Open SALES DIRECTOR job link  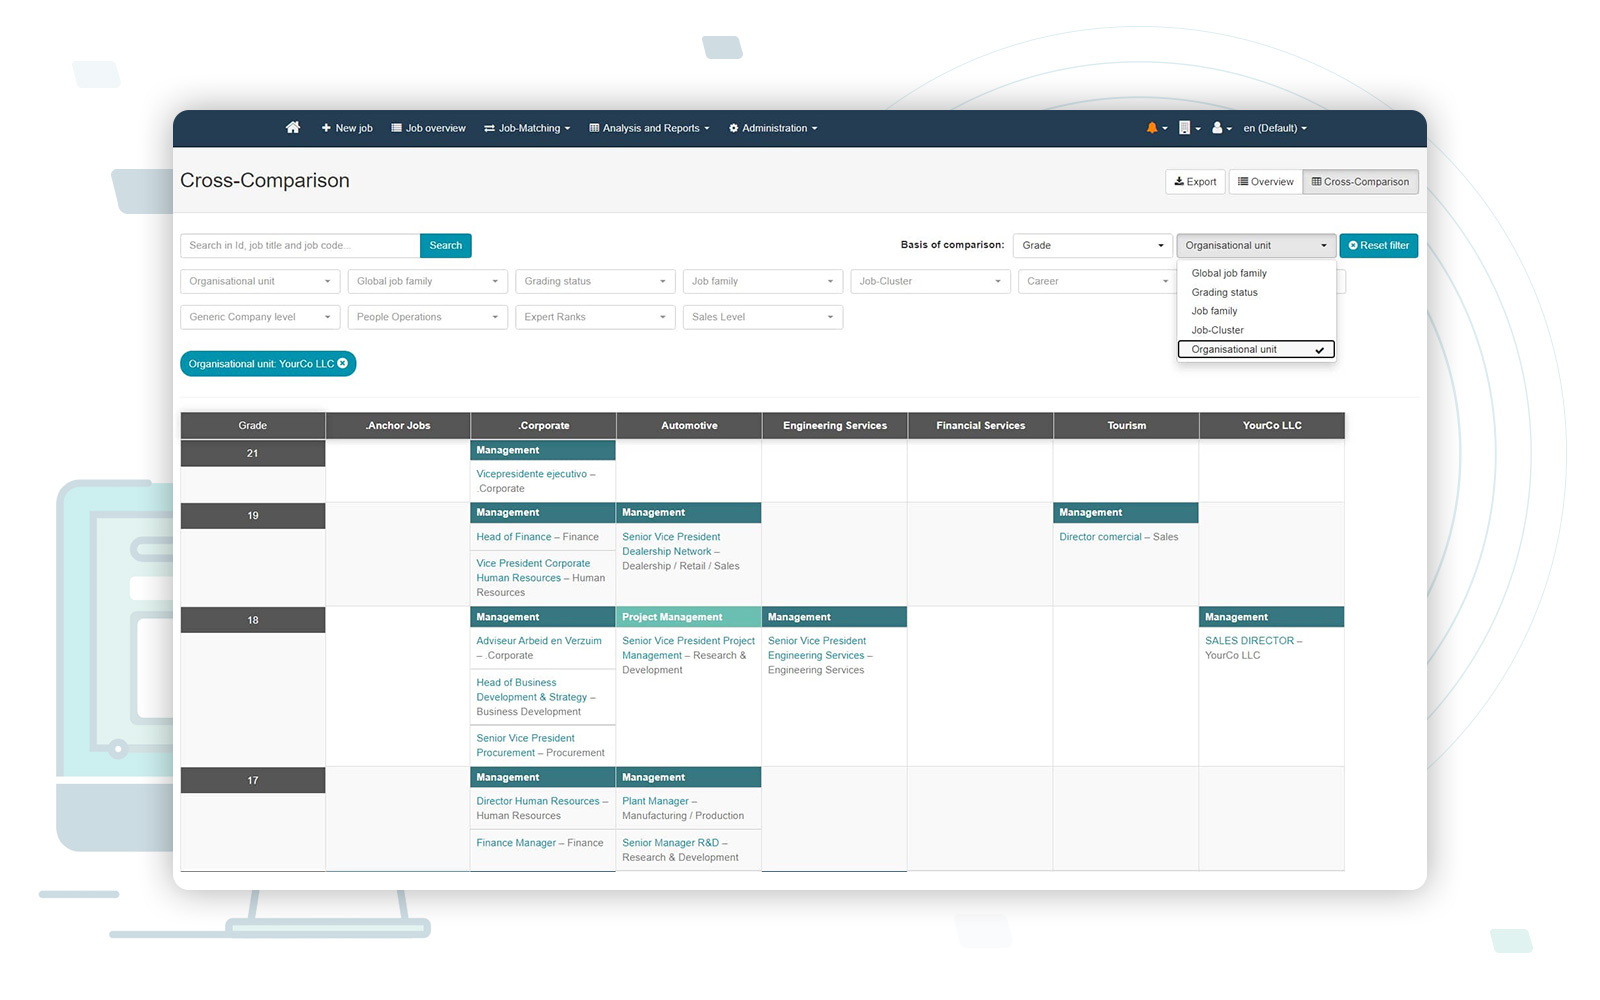pos(1249,641)
